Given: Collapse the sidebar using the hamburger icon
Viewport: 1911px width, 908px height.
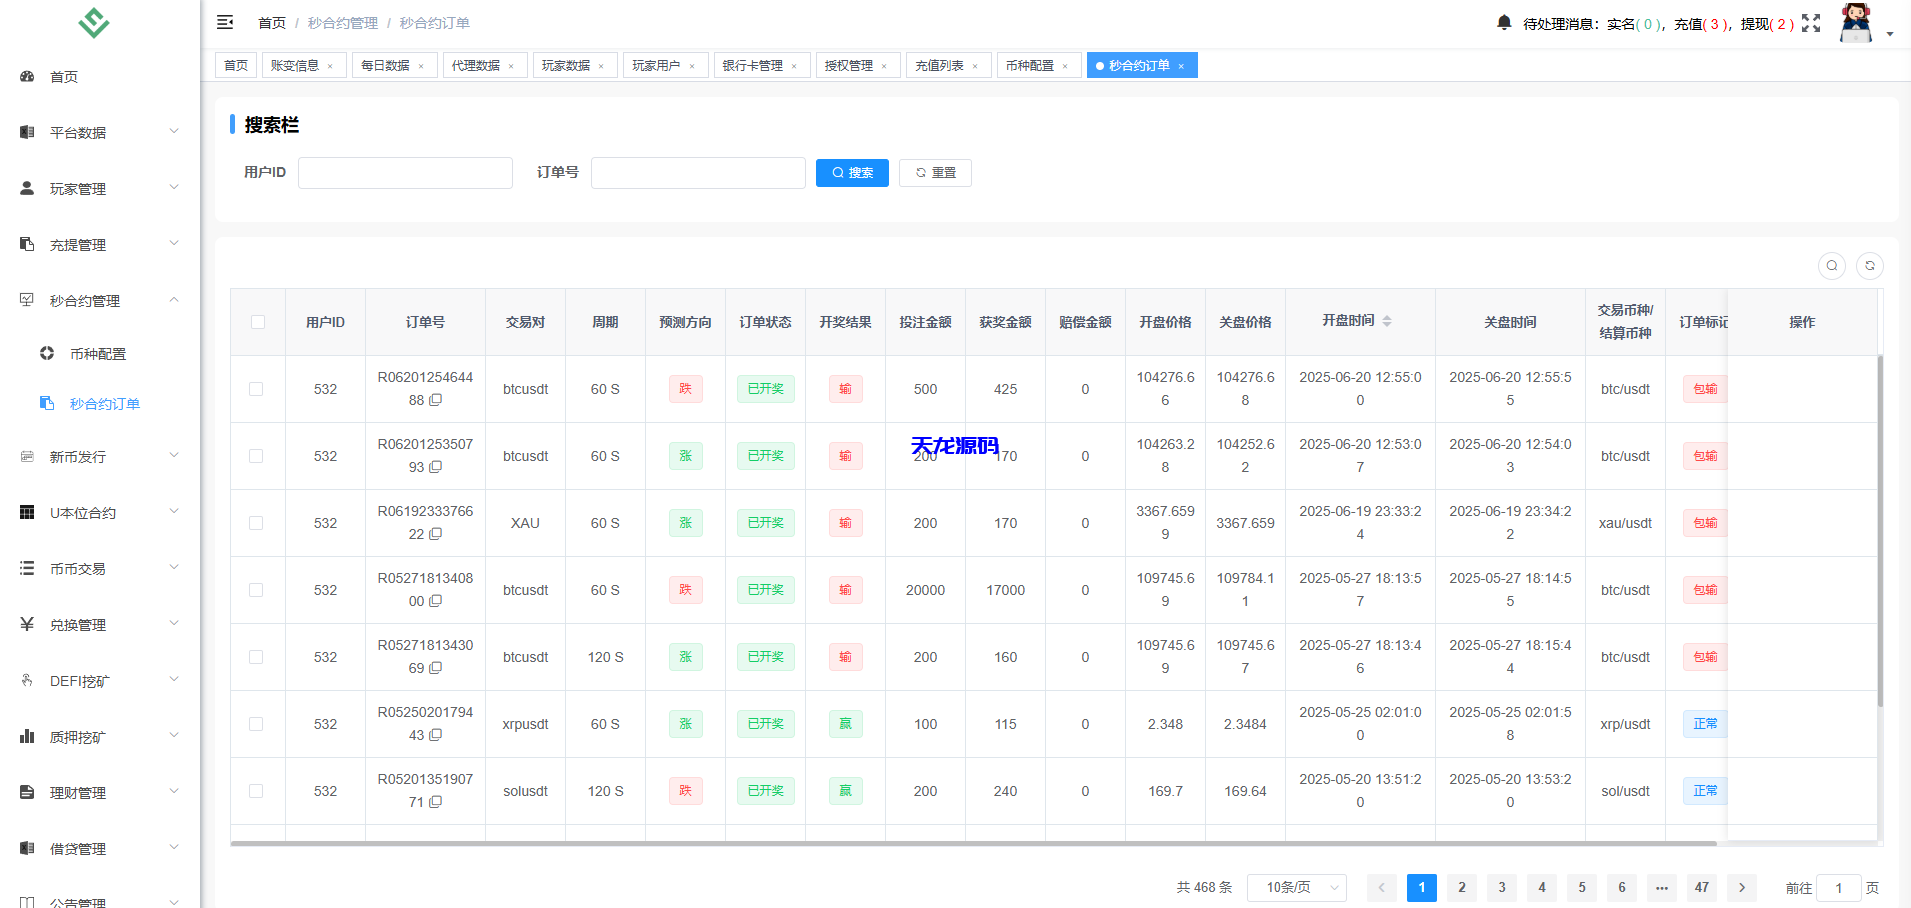Looking at the screenshot, I should click(x=225, y=21).
